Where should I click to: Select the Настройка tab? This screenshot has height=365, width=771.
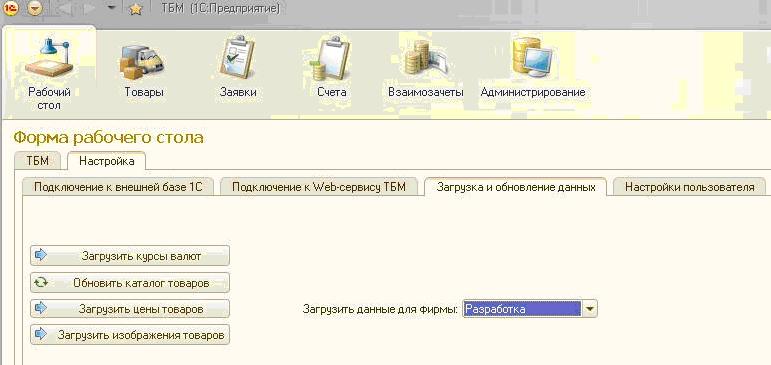(x=106, y=161)
